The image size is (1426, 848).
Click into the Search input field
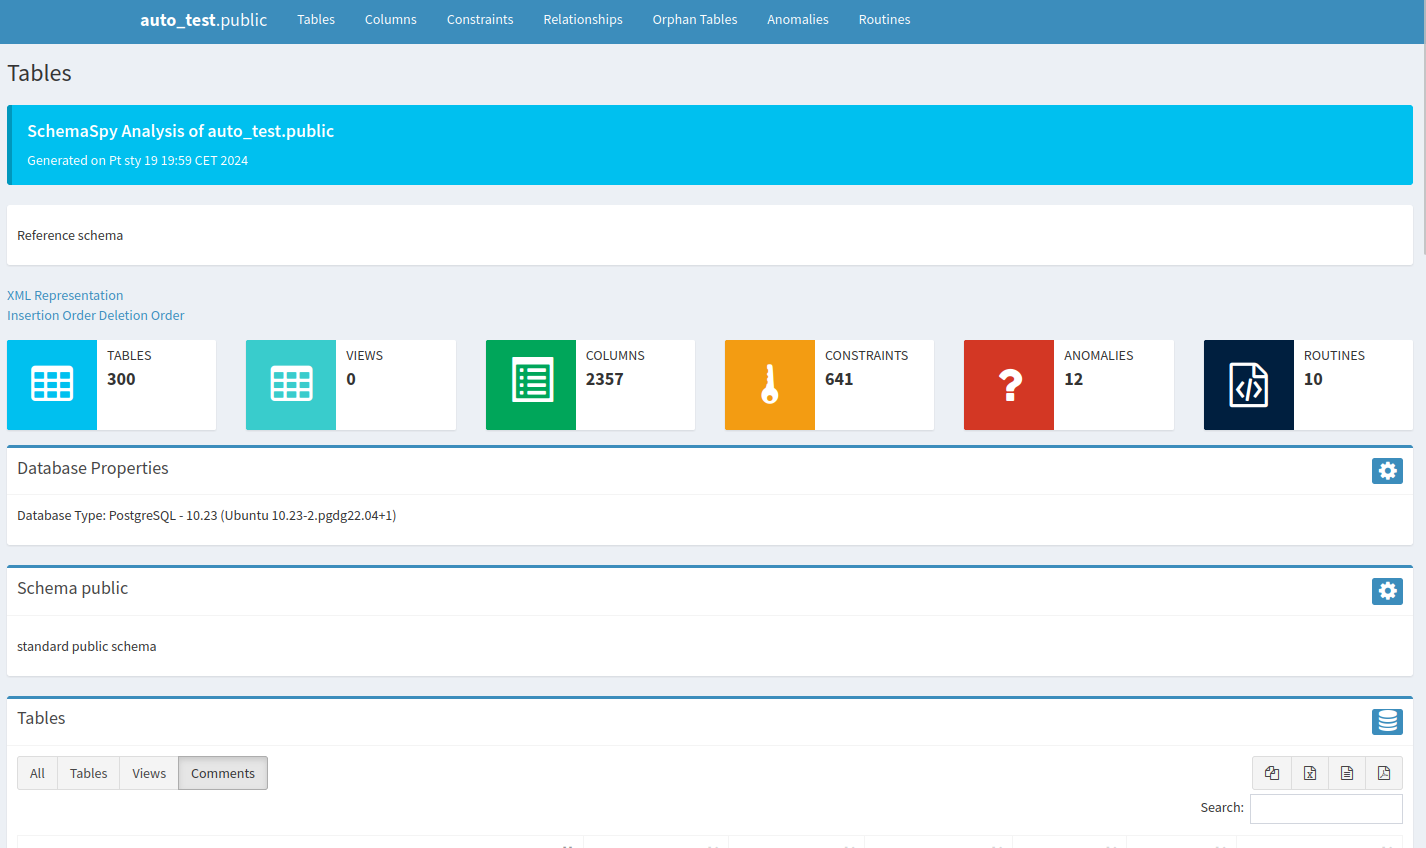pyautogui.click(x=1325, y=808)
